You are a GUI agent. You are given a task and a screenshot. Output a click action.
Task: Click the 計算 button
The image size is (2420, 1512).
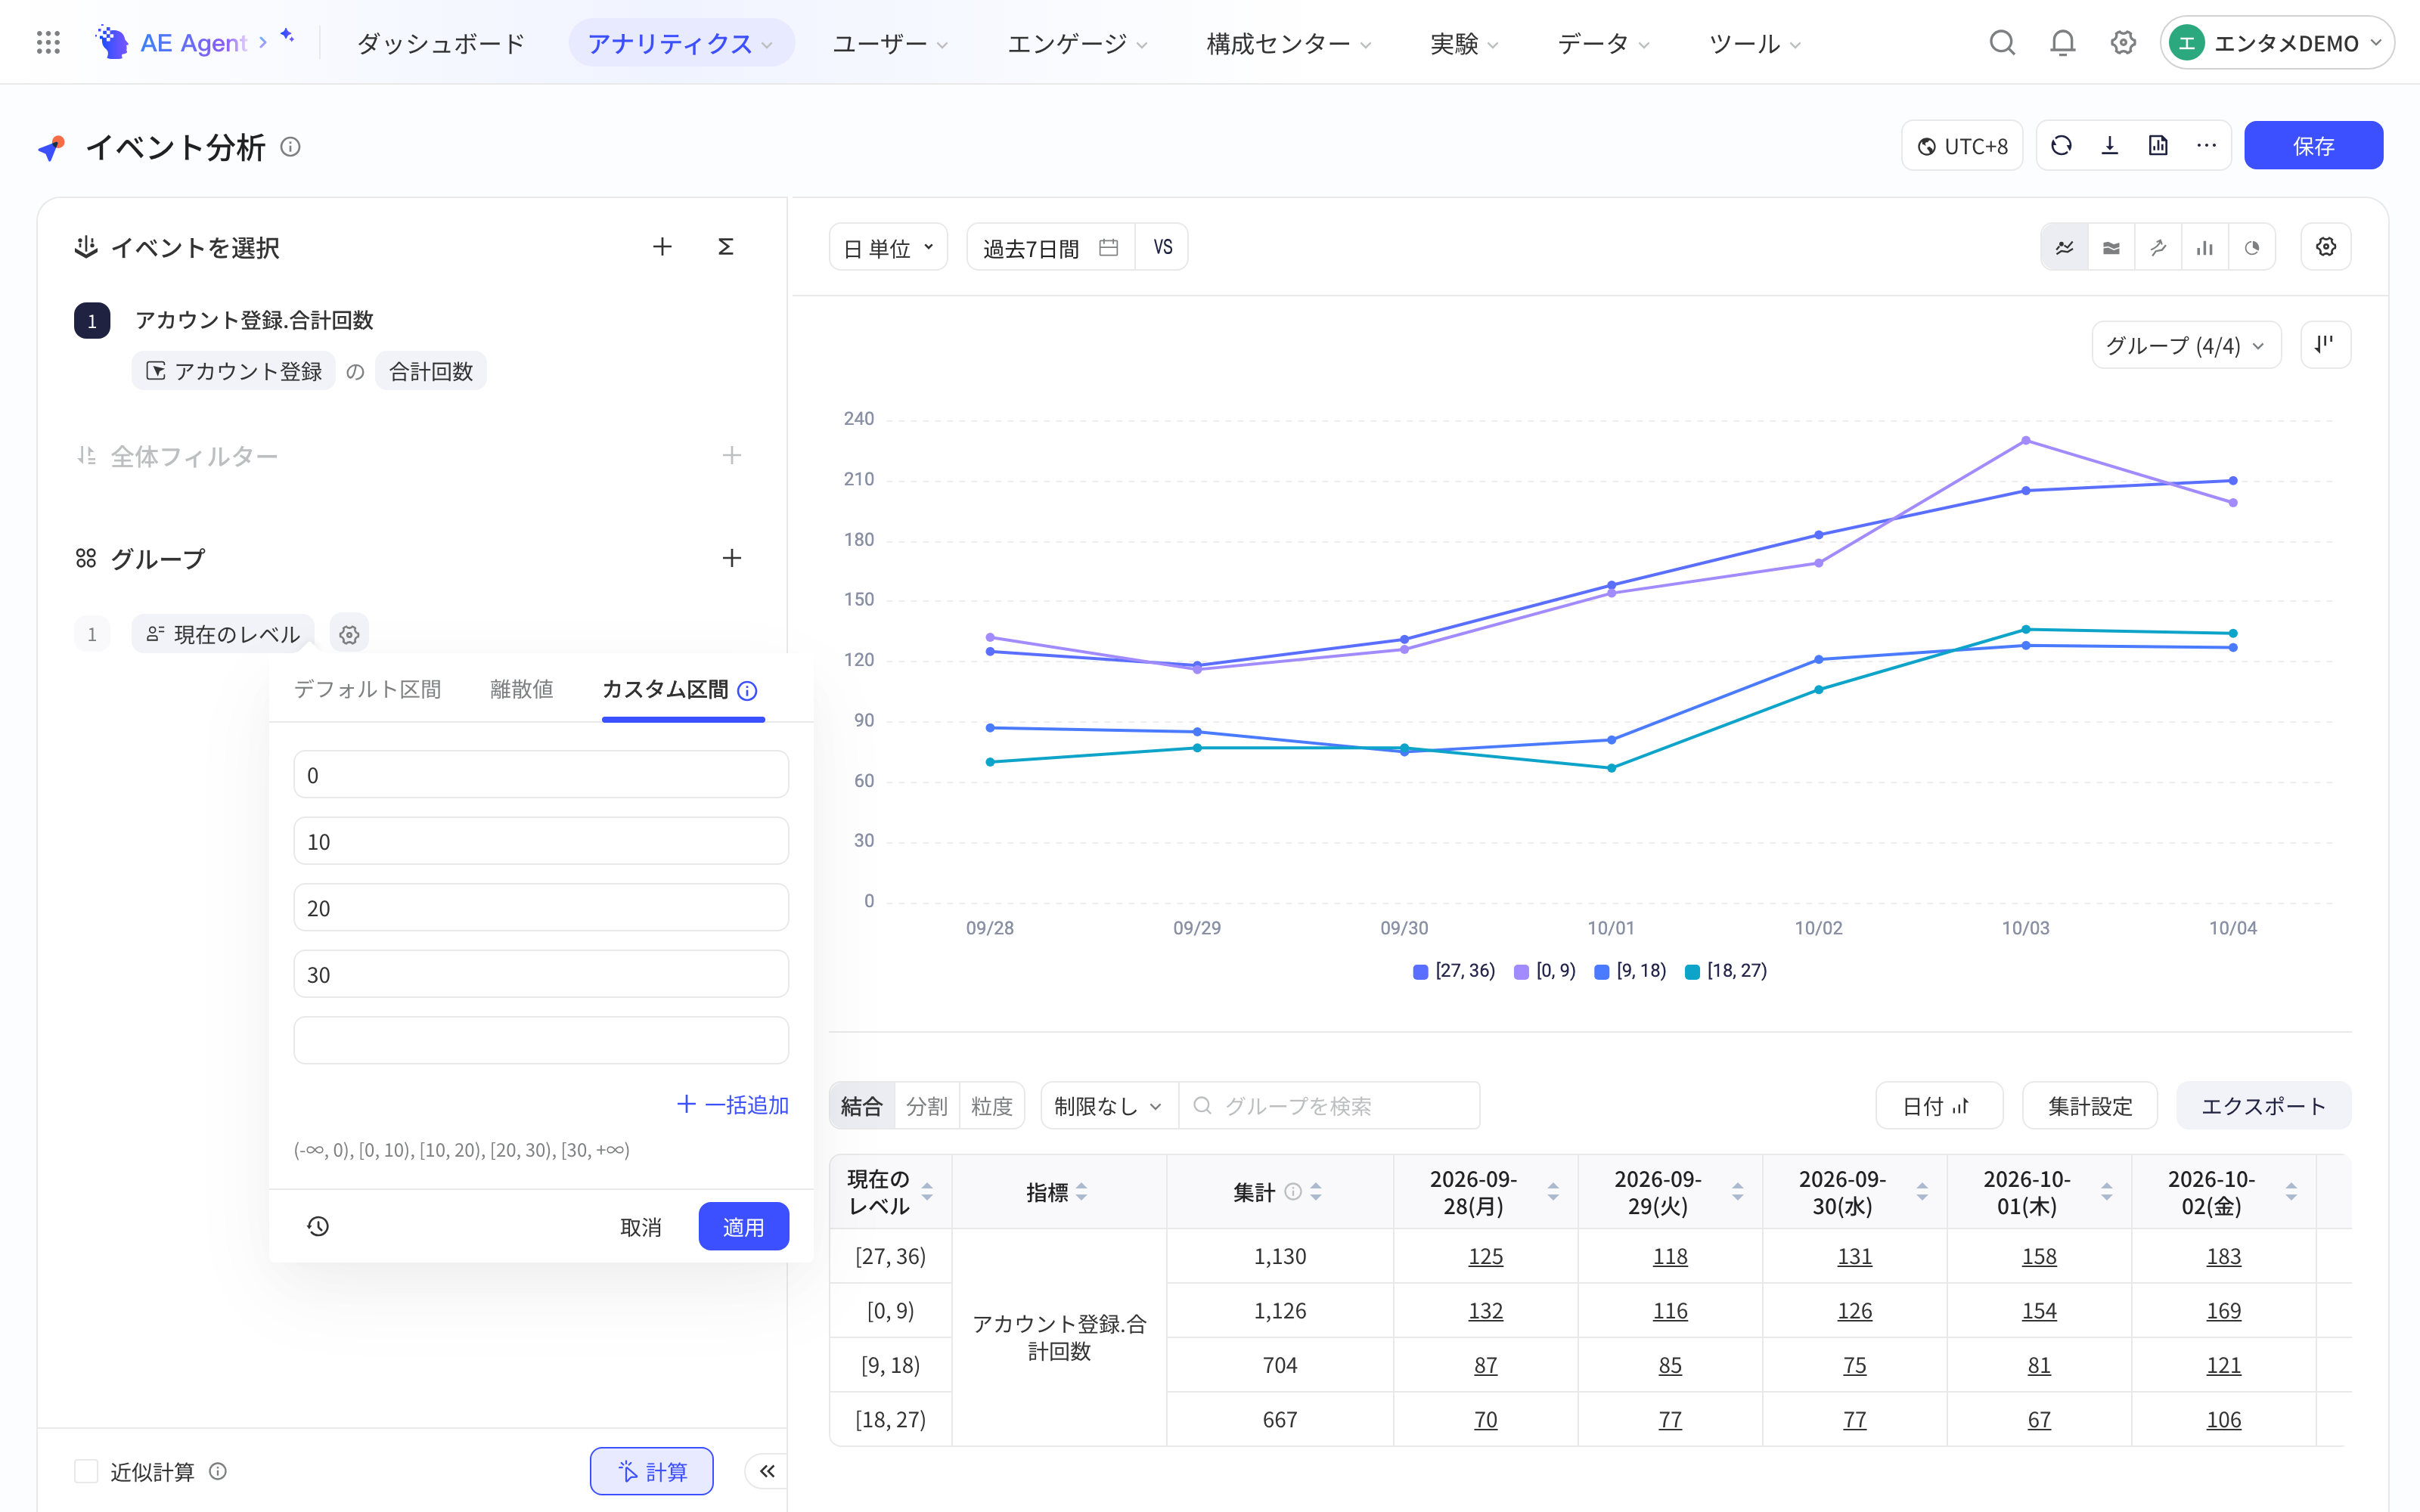652,1471
